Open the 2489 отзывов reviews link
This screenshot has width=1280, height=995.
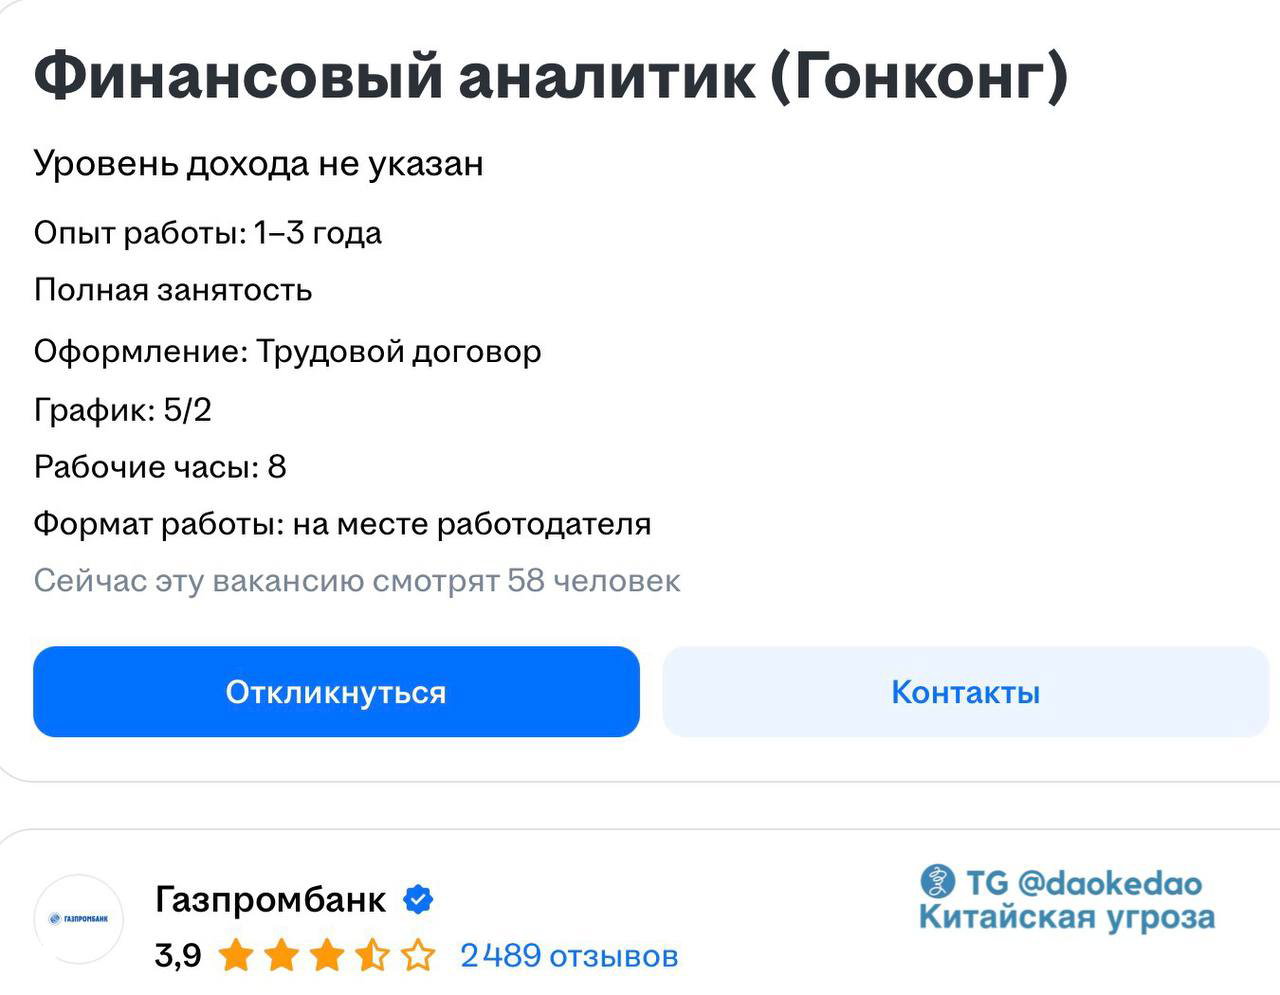tap(568, 956)
